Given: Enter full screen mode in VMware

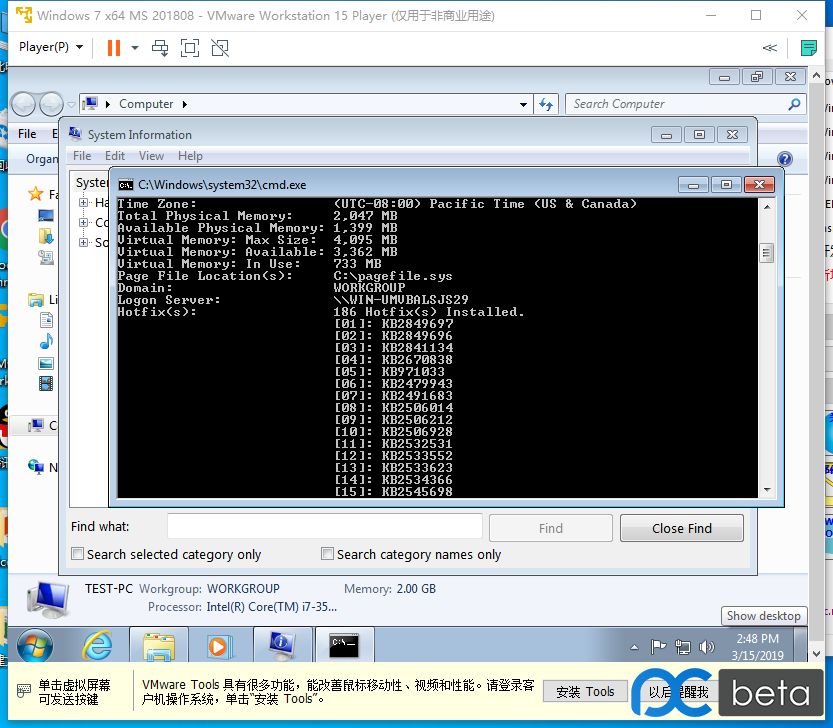Looking at the screenshot, I should pyautogui.click(x=187, y=47).
